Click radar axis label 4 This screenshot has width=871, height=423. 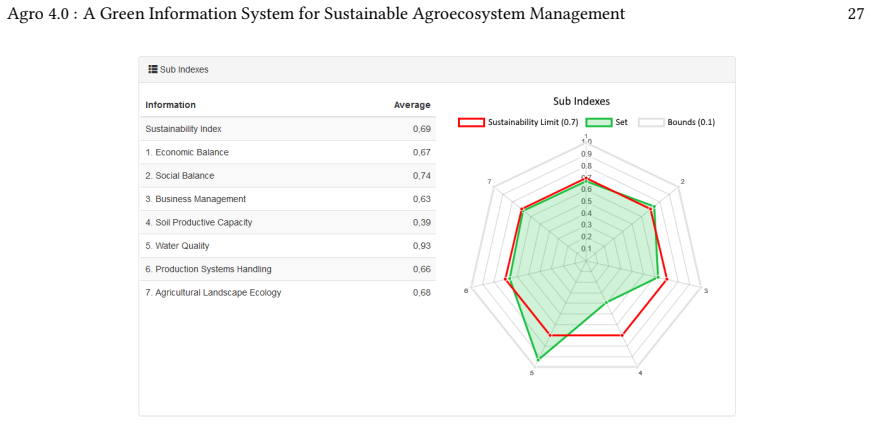coord(640,373)
